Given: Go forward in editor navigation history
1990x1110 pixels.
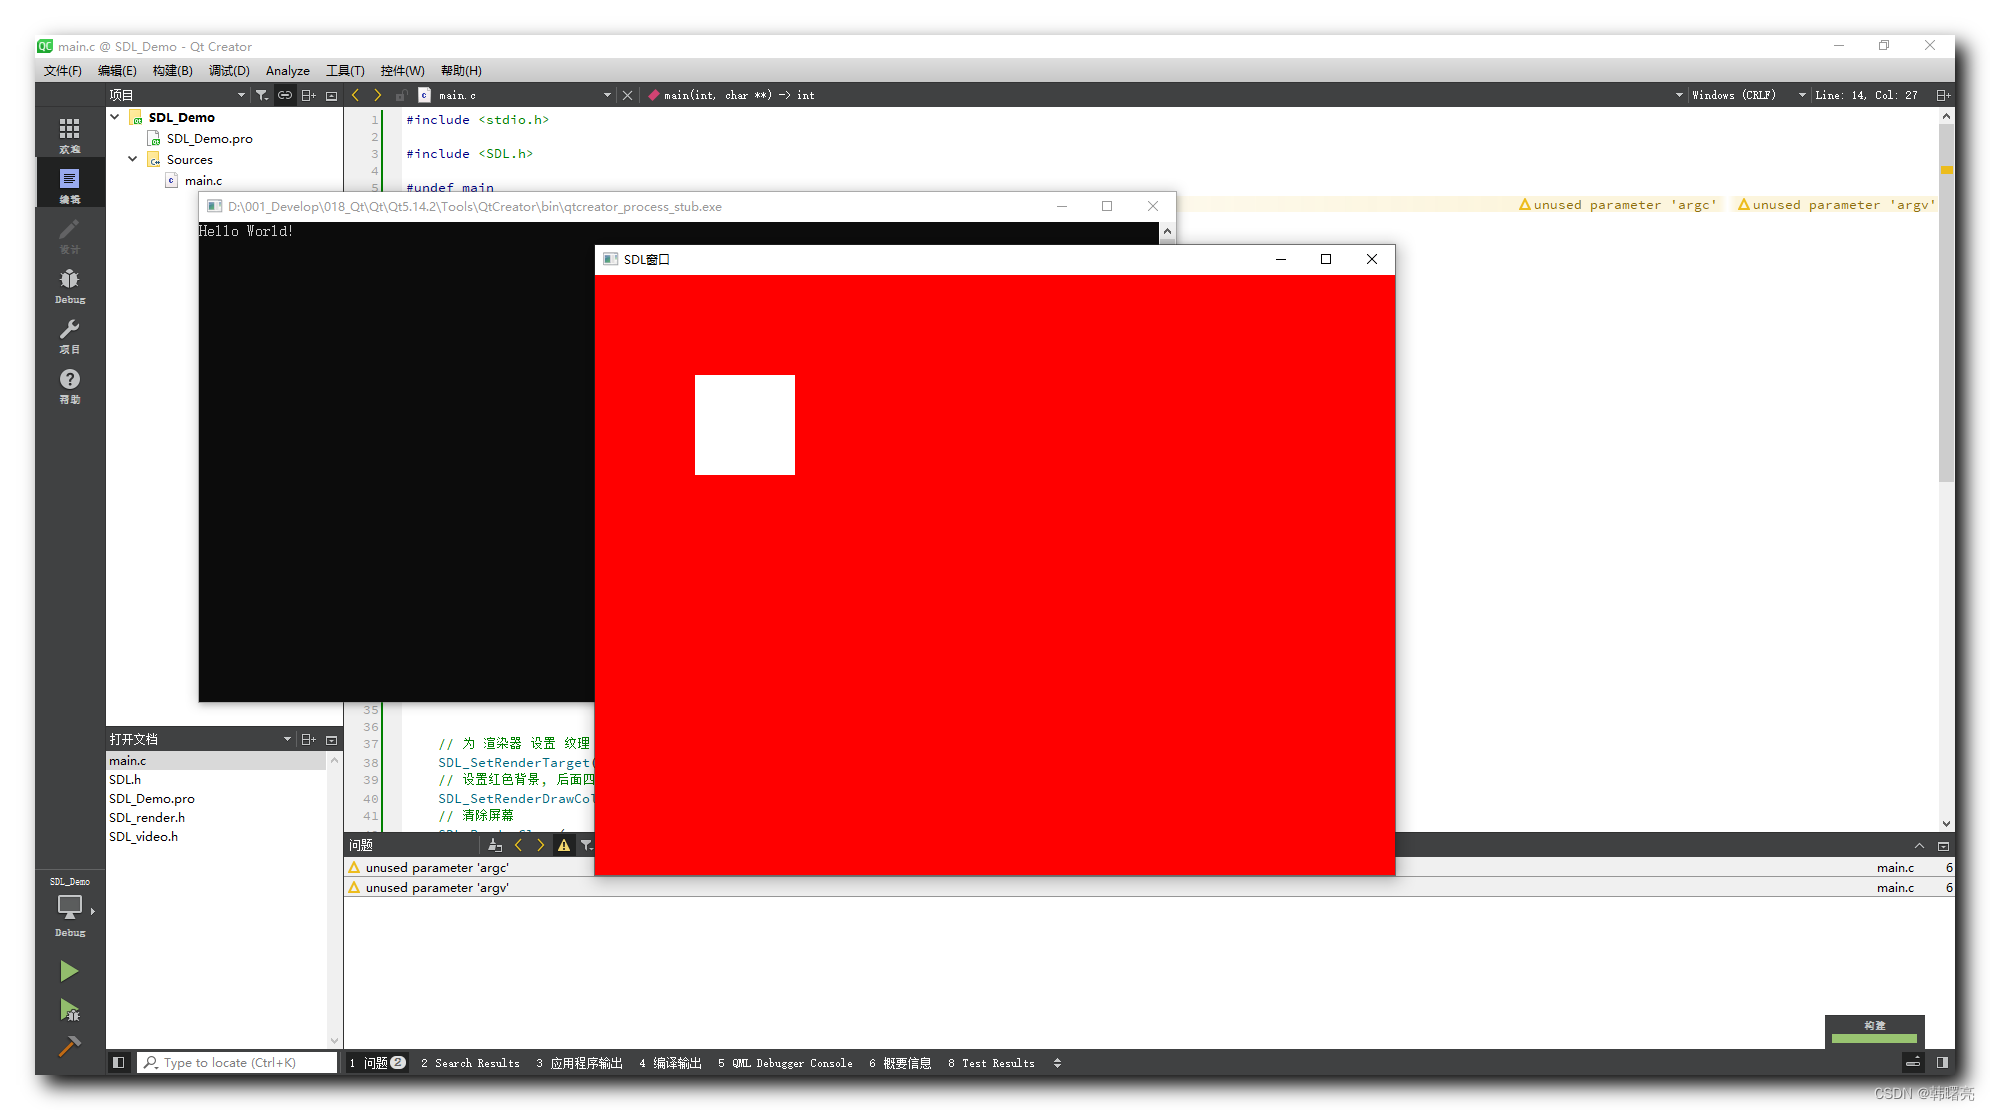Looking at the screenshot, I should tap(377, 95).
